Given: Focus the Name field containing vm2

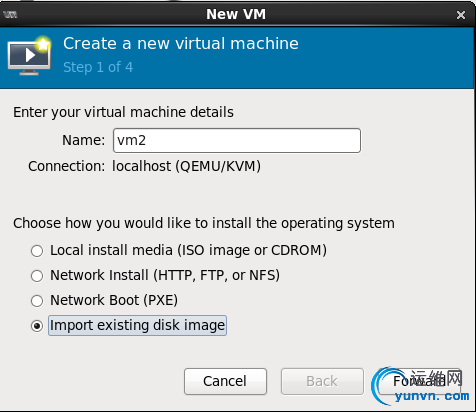Looking at the screenshot, I should pos(237,140).
